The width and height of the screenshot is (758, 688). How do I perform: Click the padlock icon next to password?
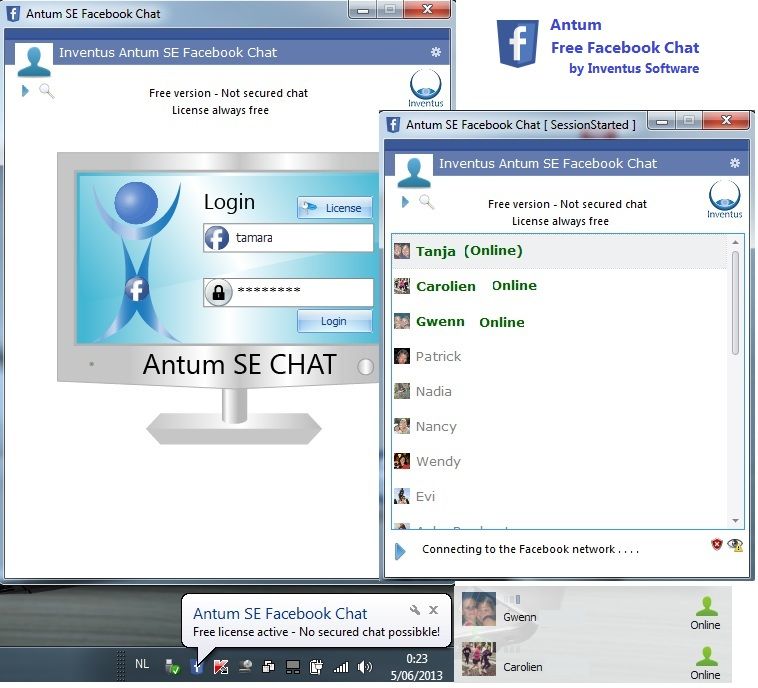219,293
